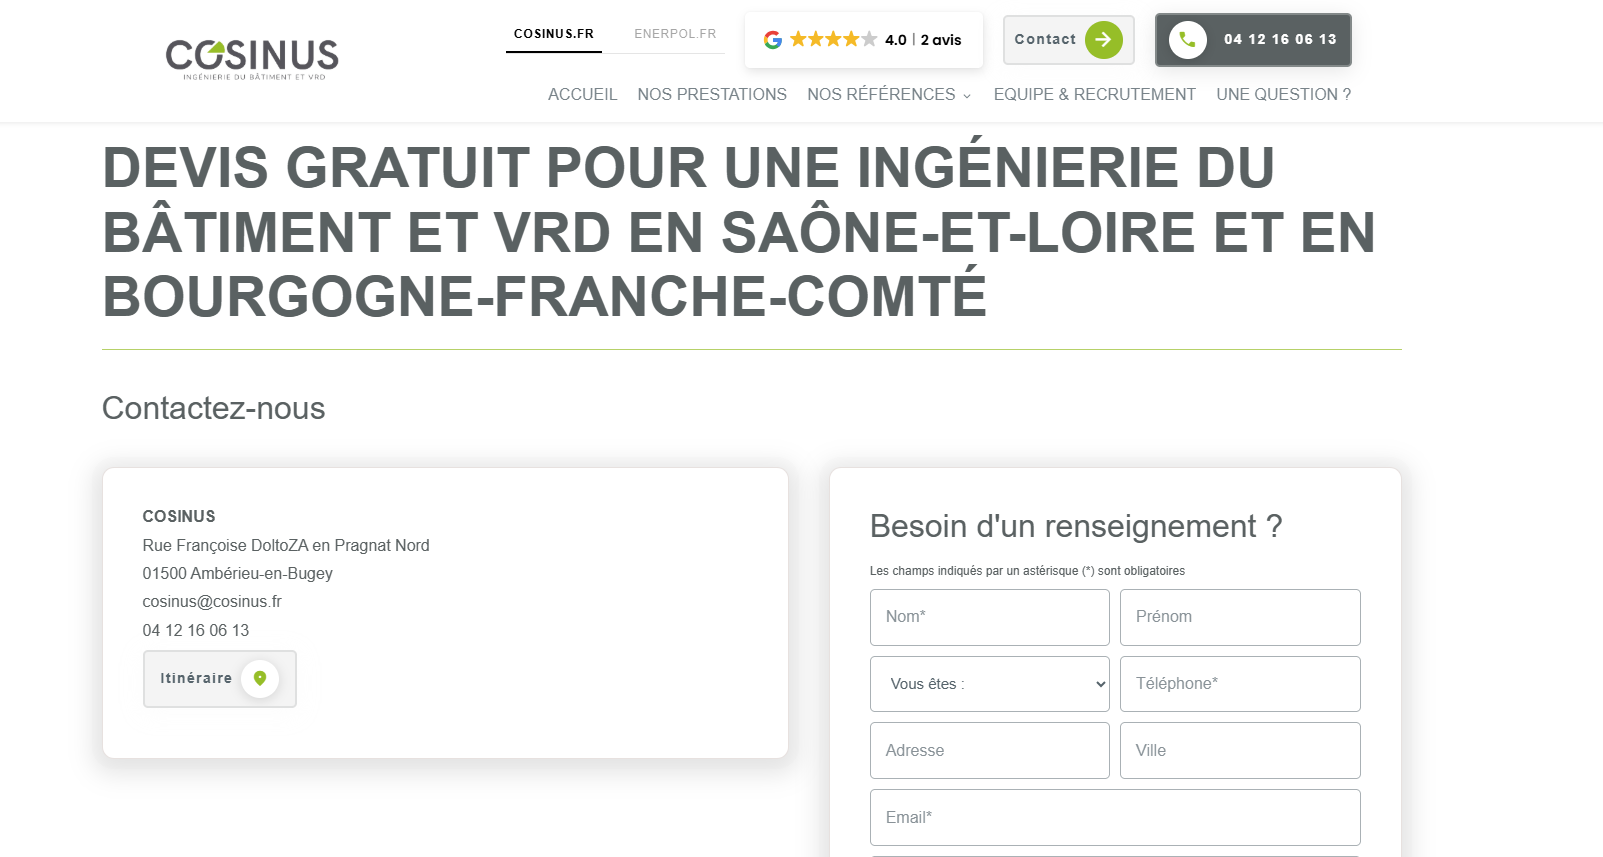Click the phone icon in header

[1188, 40]
